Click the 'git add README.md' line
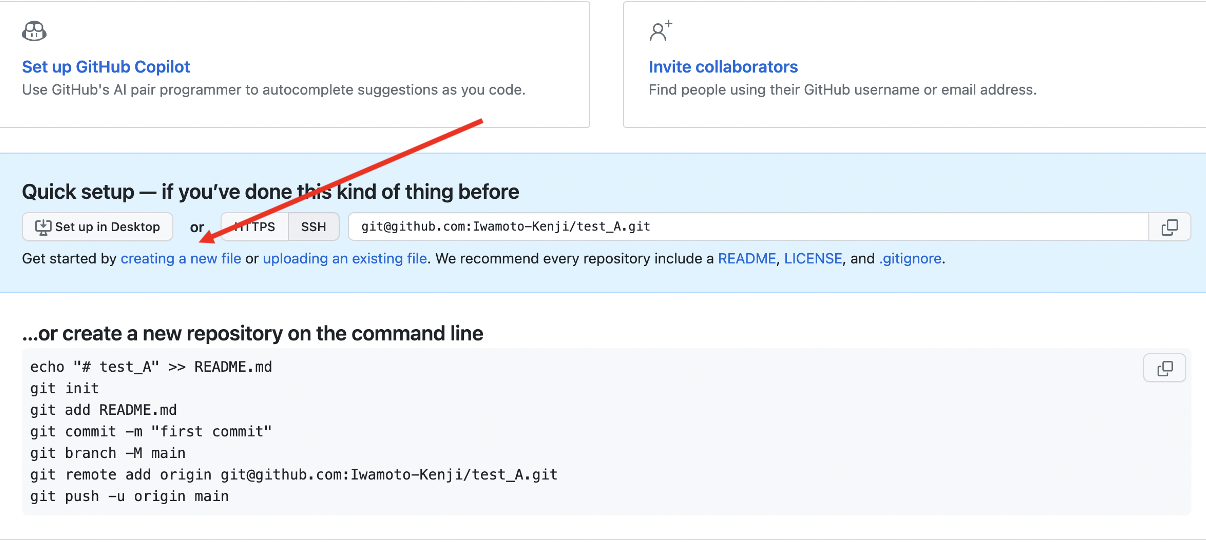Viewport: 1206px width, 544px height. pyautogui.click(x=103, y=410)
